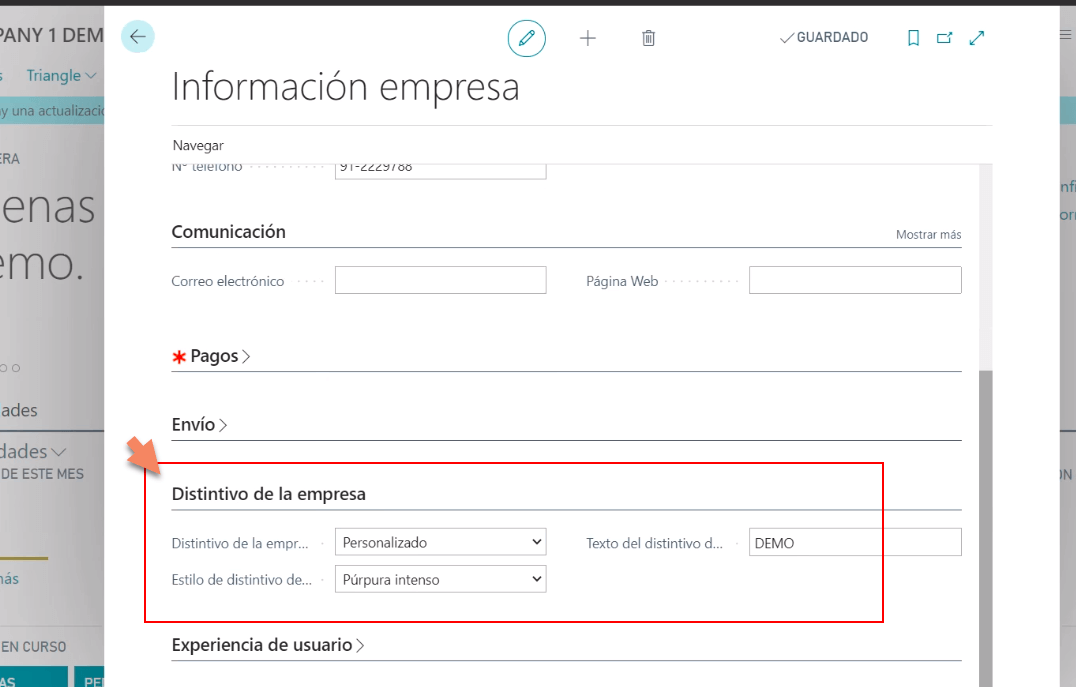Open the Personalizado distintivo dropdown
Viewport: 1076px width, 687px height.
(x=440, y=542)
